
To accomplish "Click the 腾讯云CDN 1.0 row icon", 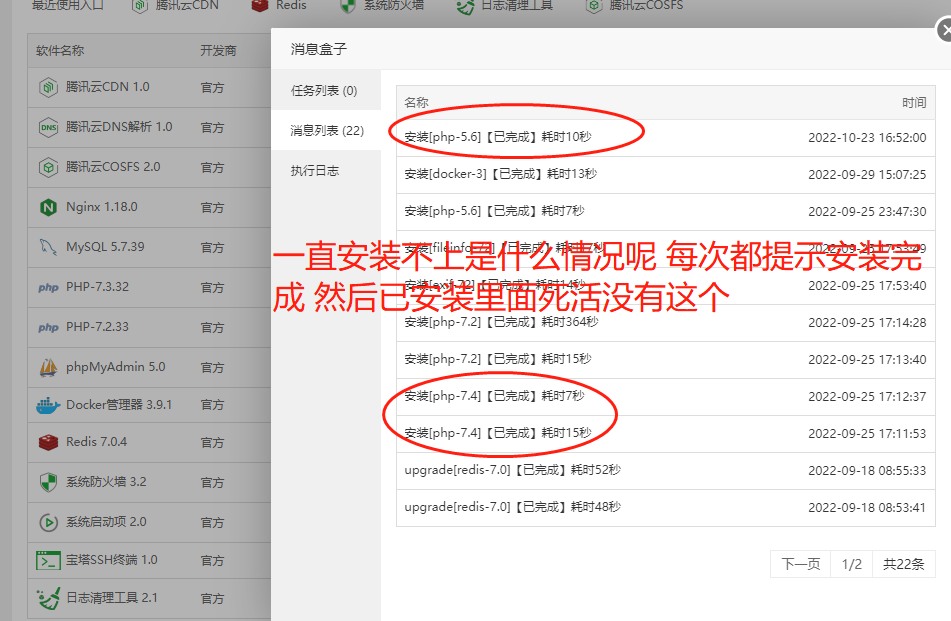I will [x=48, y=87].
